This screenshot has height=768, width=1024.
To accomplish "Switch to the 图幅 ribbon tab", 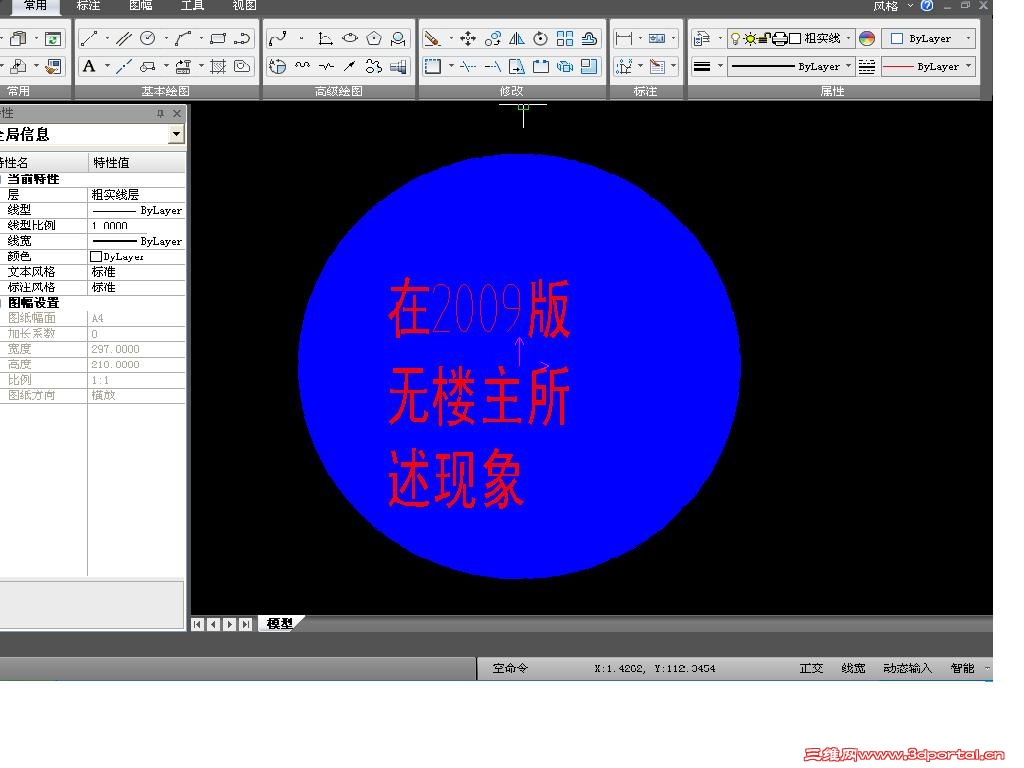I will (140, 6).
